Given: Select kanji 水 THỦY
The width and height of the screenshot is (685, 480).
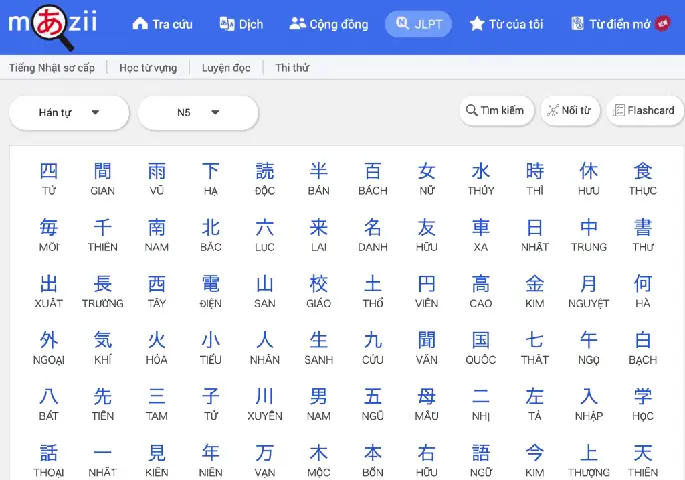Looking at the screenshot, I should [x=481, y=179].
